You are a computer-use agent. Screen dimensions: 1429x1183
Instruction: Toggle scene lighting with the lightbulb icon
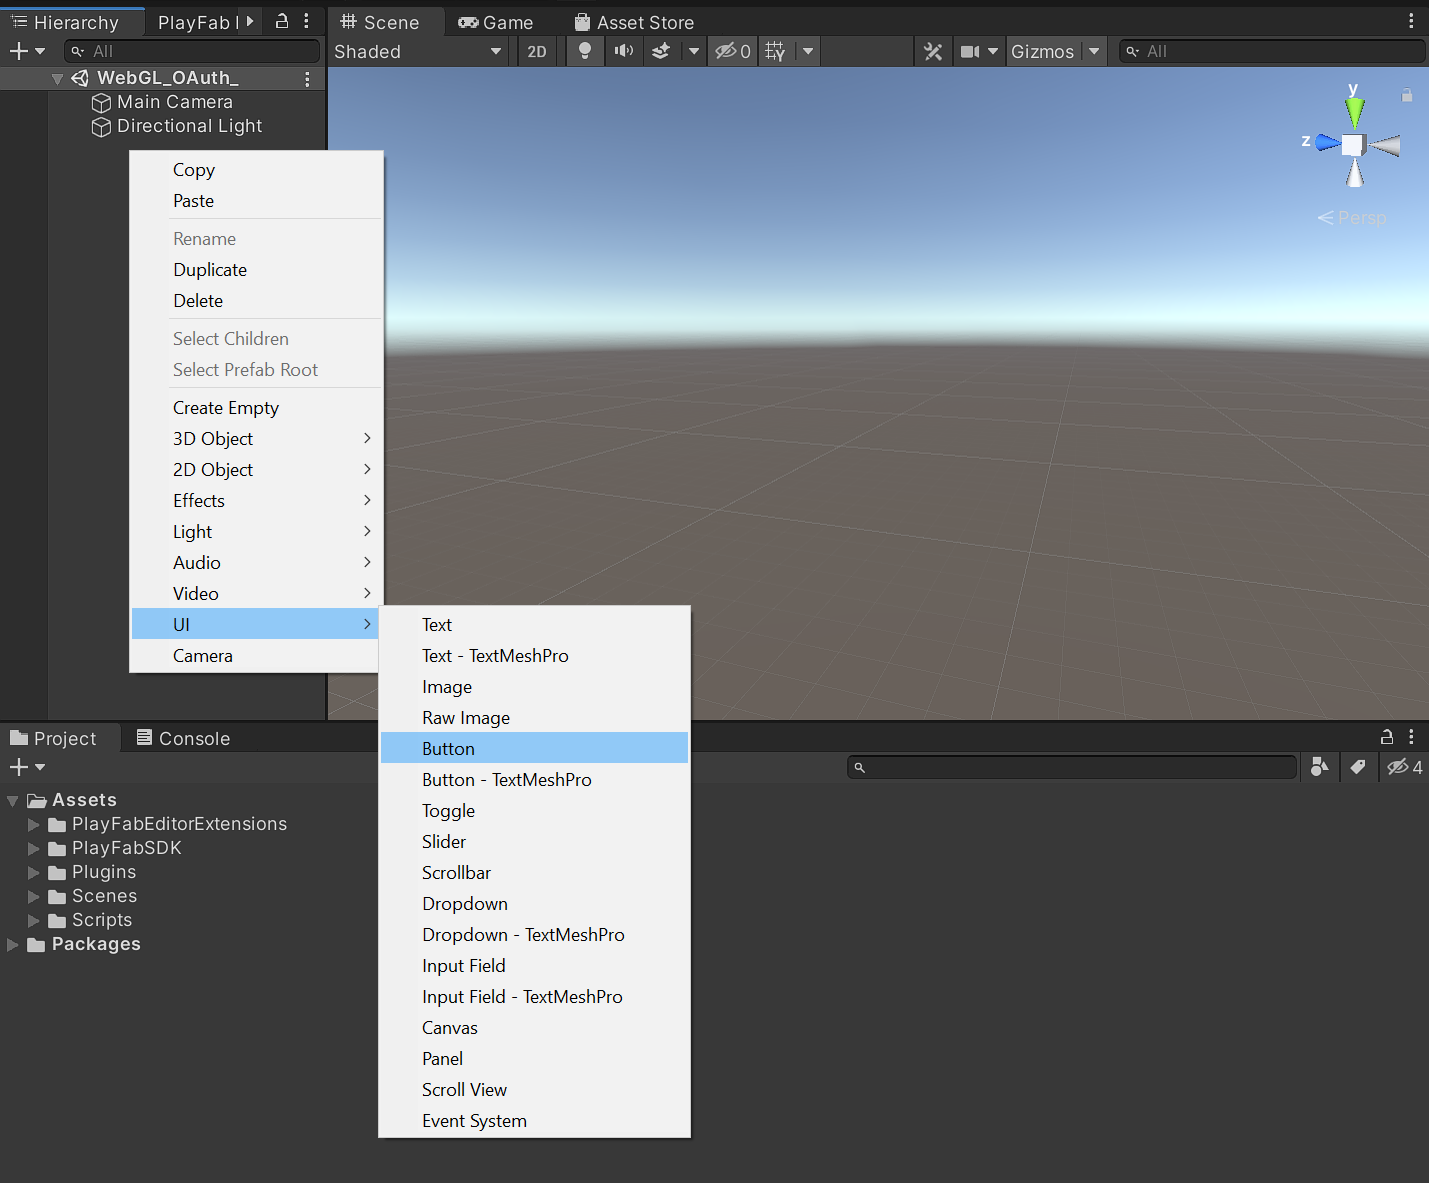[x=585, y=51]
